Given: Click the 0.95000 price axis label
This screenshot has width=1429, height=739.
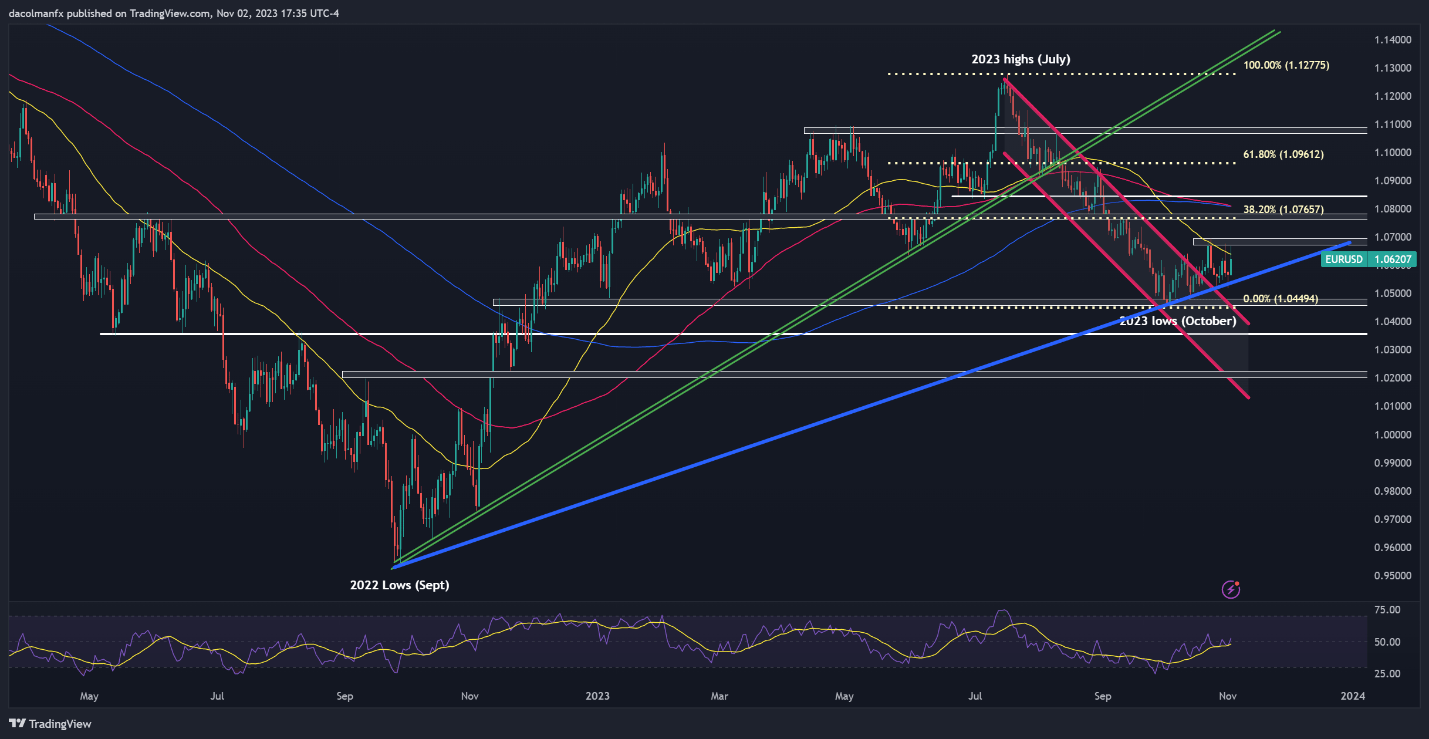Looking at the screenshot, I should 1391,576.
